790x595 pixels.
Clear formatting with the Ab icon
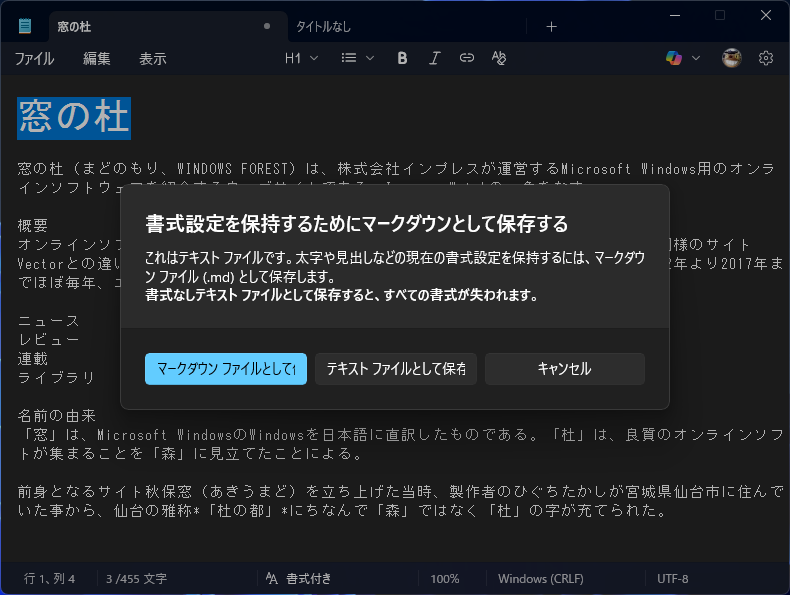[x=499, y=58]
